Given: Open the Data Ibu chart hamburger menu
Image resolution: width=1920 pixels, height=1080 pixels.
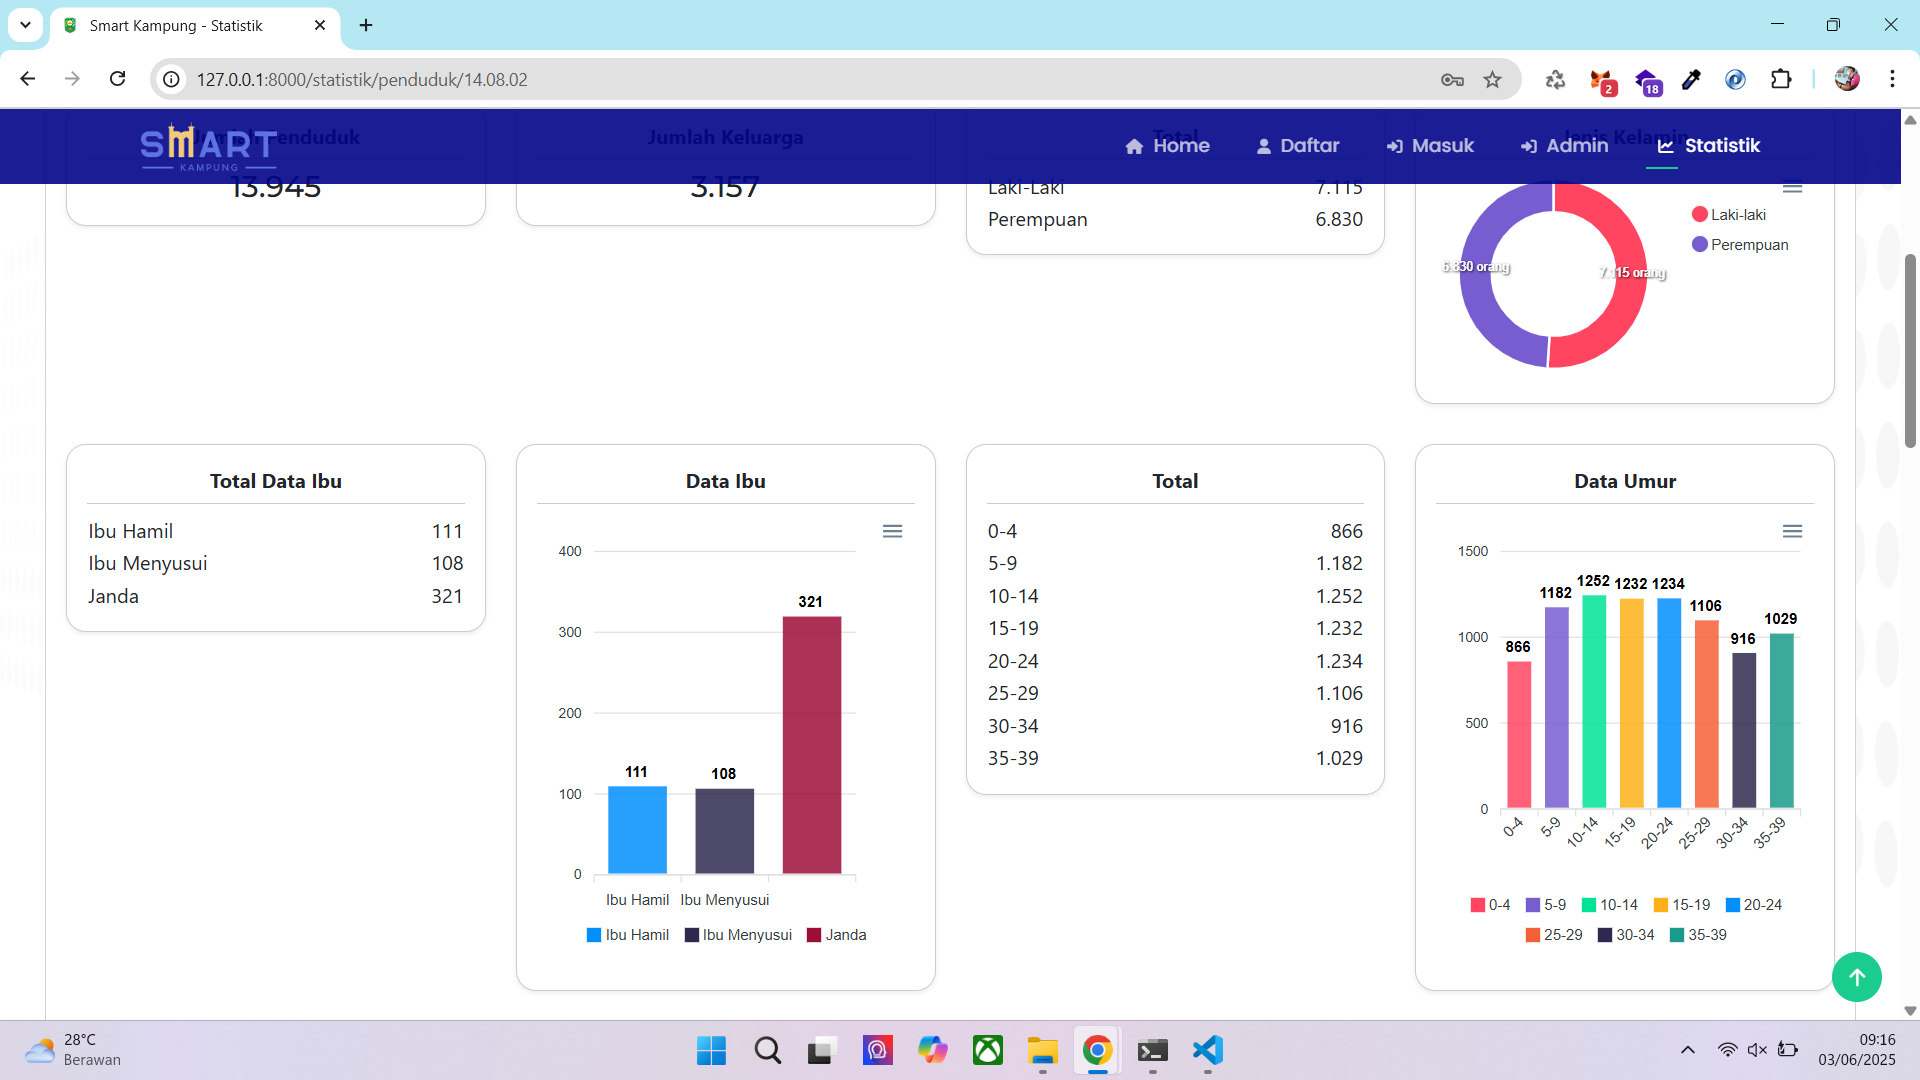Looking at the screenshot, I should click(x=892, y=531).
